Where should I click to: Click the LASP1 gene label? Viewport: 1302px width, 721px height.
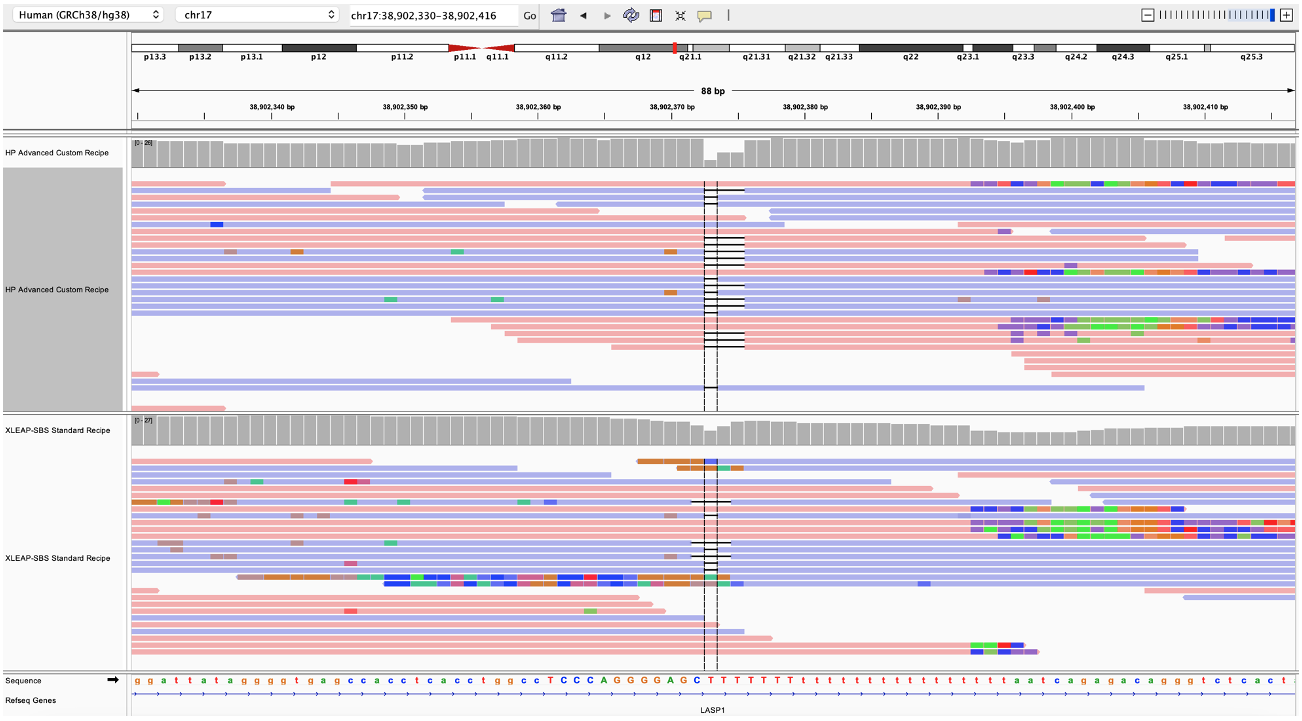[712, 710]
